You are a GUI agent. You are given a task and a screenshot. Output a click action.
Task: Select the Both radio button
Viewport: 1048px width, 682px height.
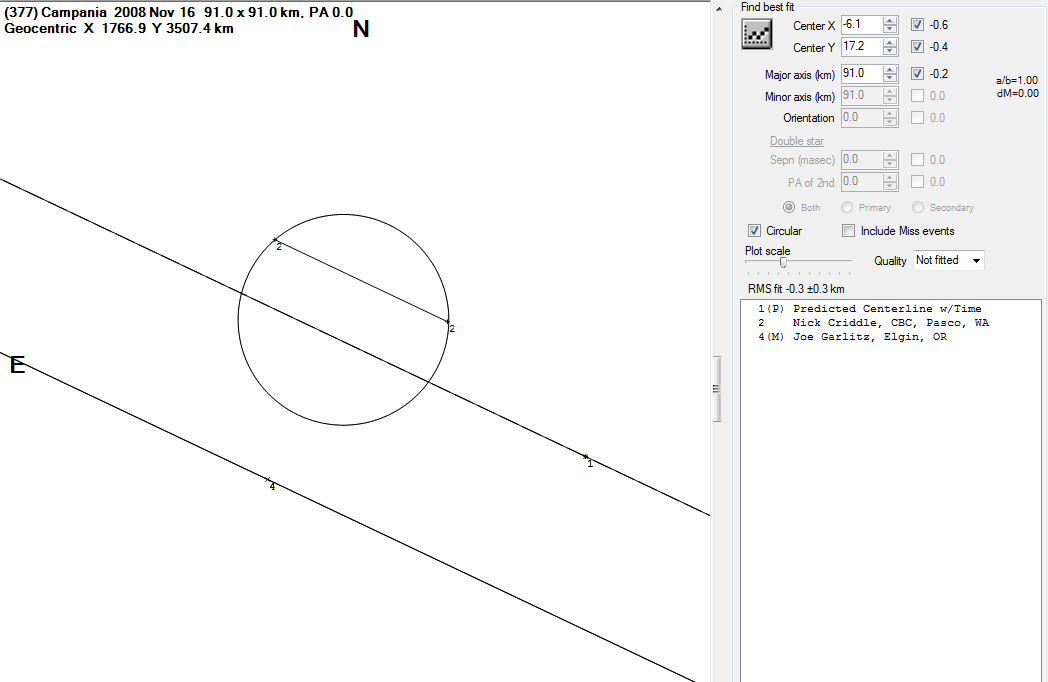point(789,207)
